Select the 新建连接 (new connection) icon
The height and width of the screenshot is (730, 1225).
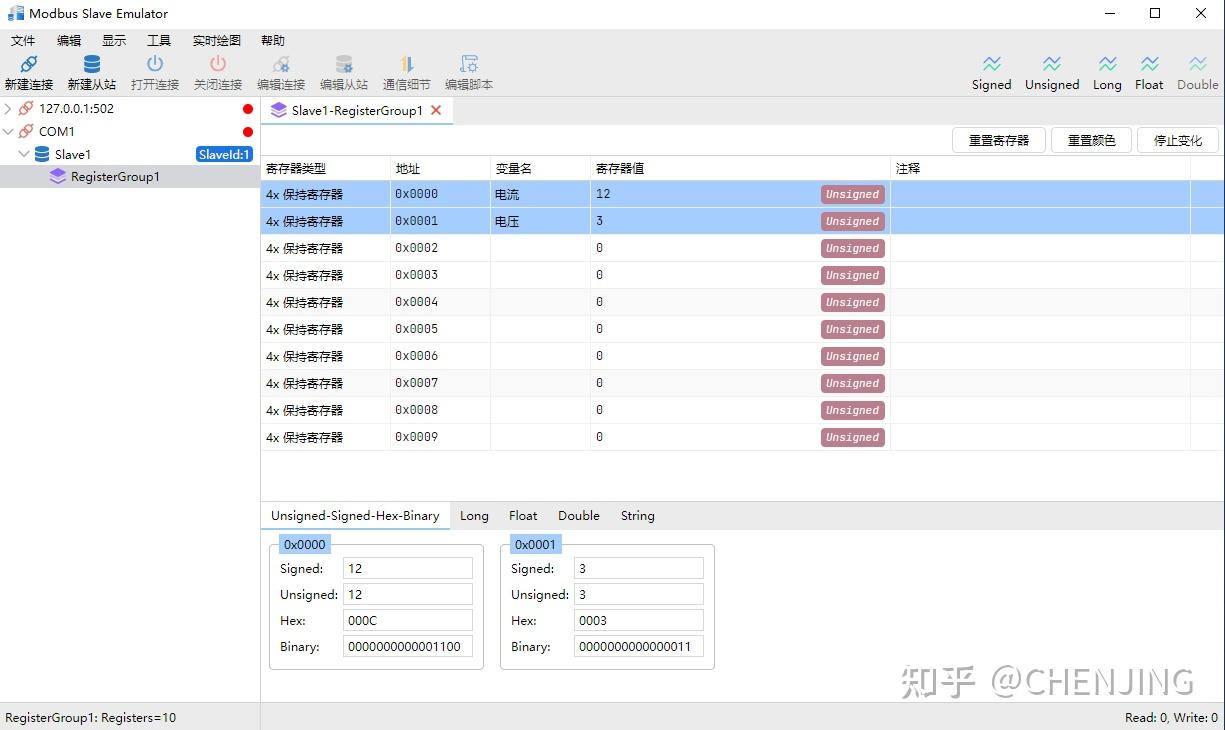tap(28, 70)
